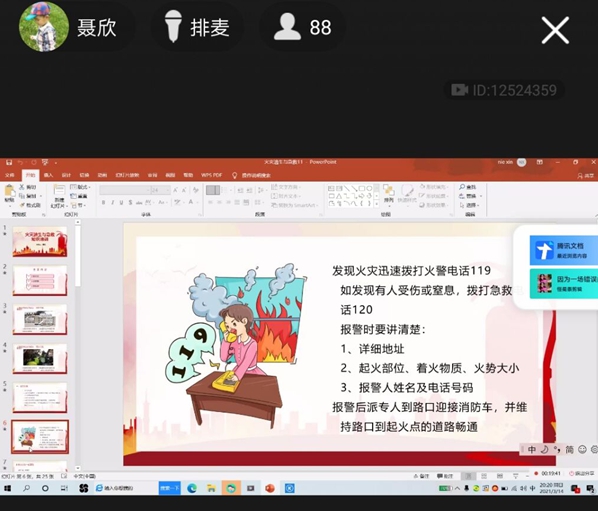Image resolution: width=598 pixels, height=511 pixels.
Task: Select the triangle shape in shapes gallery
Action: pos(339,196)
